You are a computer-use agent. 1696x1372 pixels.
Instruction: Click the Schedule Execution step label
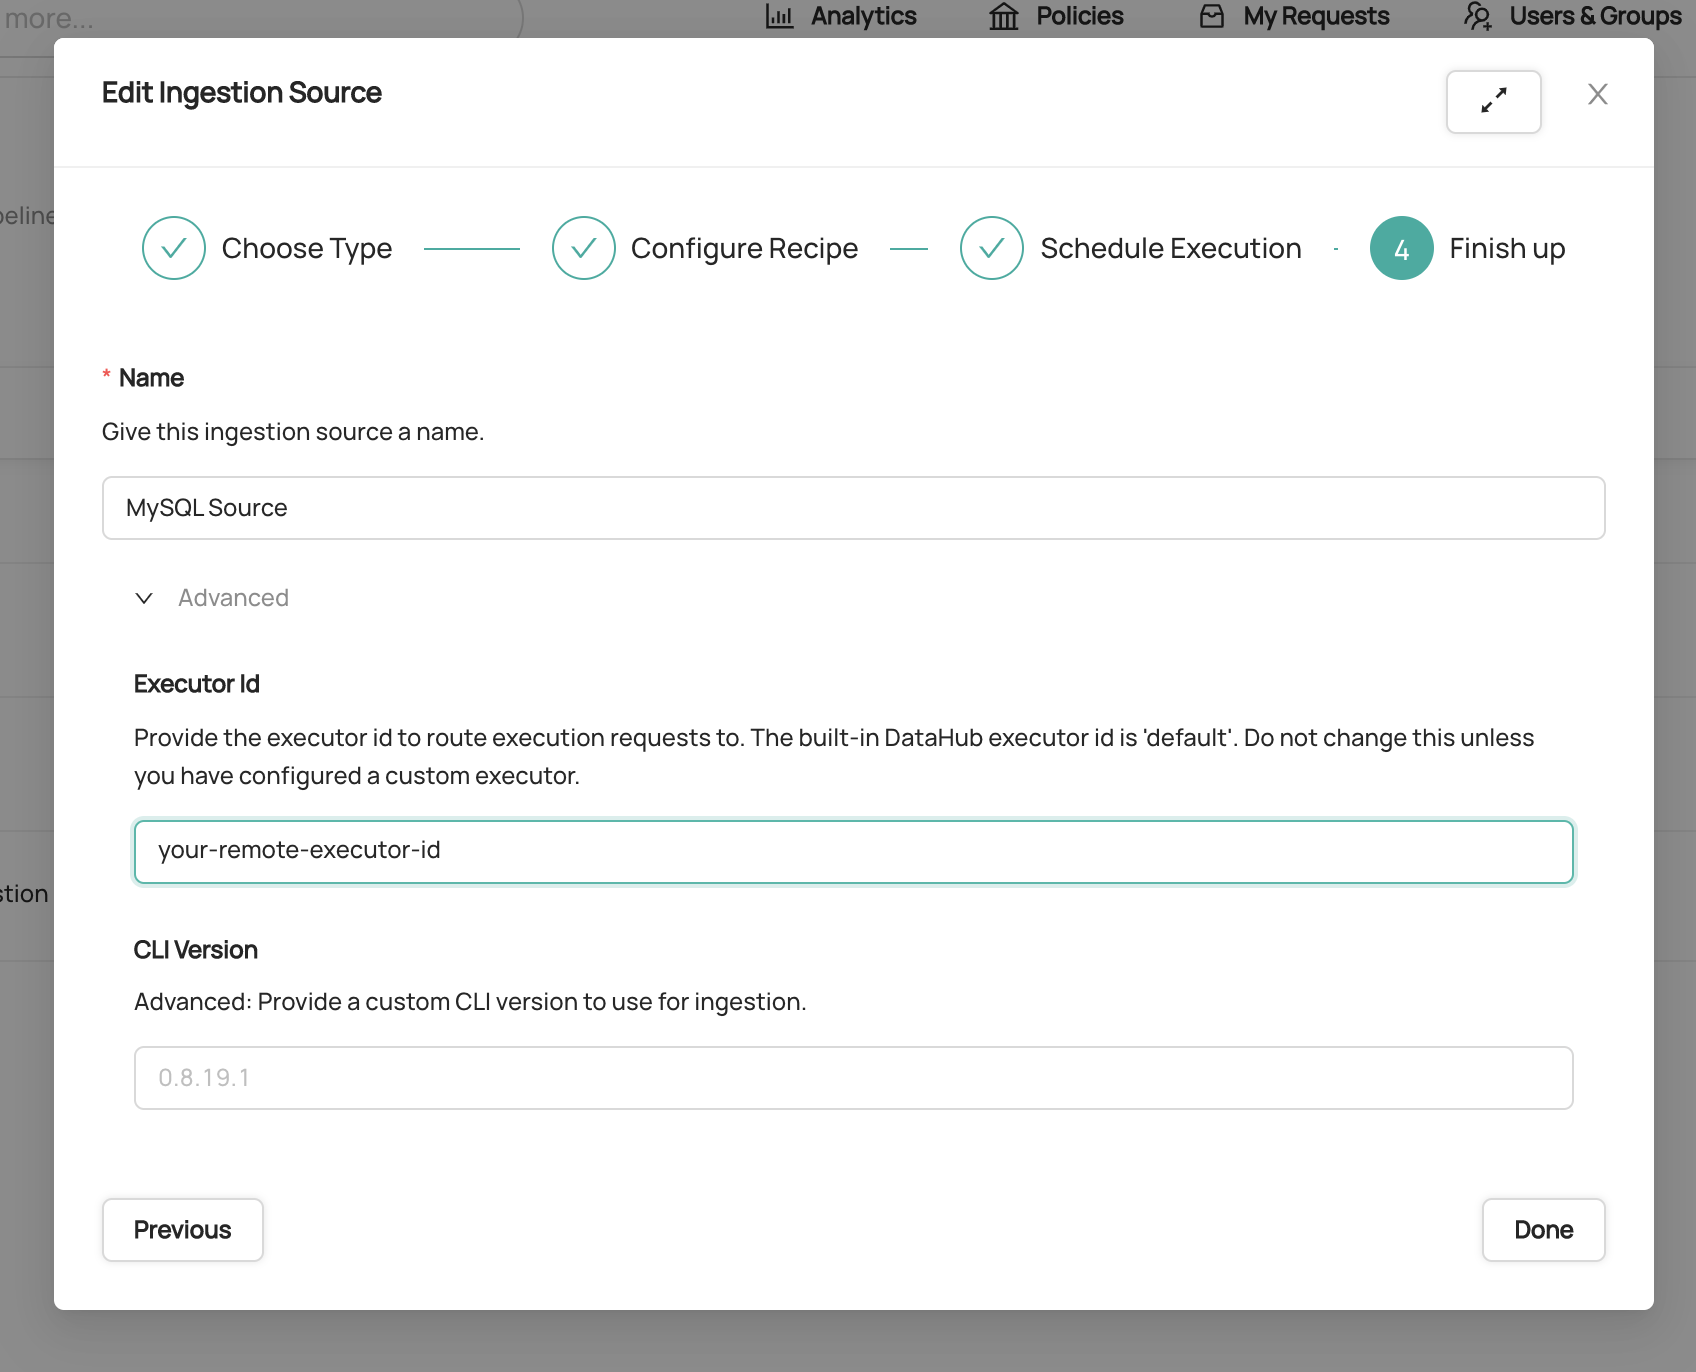tap(1171, 248)
